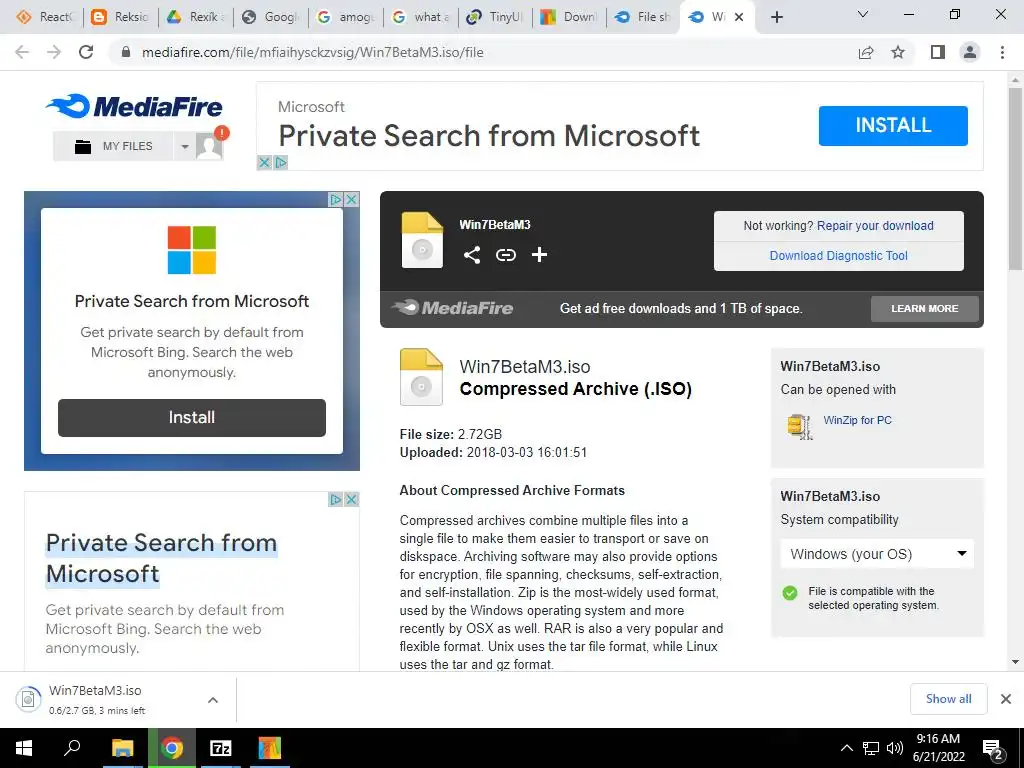Open the Chrome profile icon
The height and width of the screenshot is (768, 1024).
(970, 52)
